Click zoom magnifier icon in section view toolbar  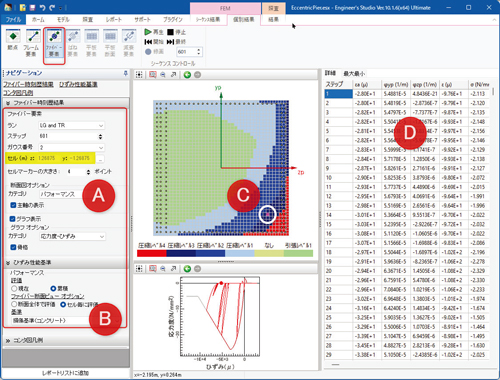click(x=163, y=75)
